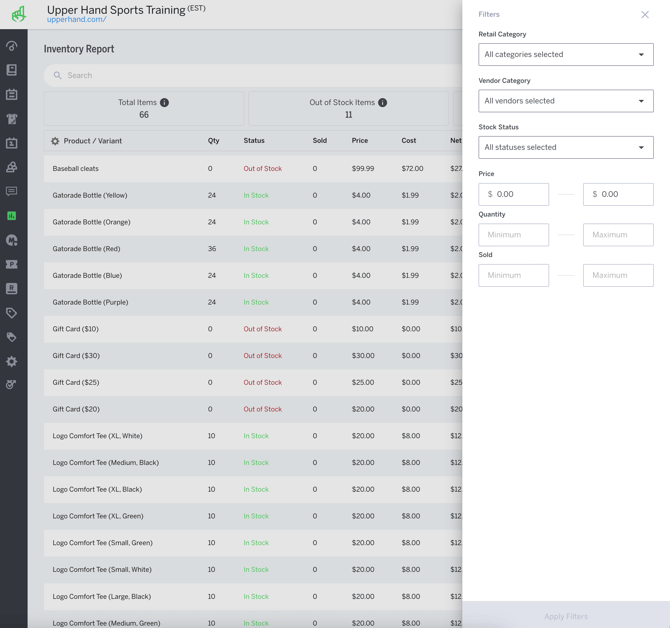Click the gear icon beside Product / Variant
Screen dimensions: 670x628
tap(55, 141)
